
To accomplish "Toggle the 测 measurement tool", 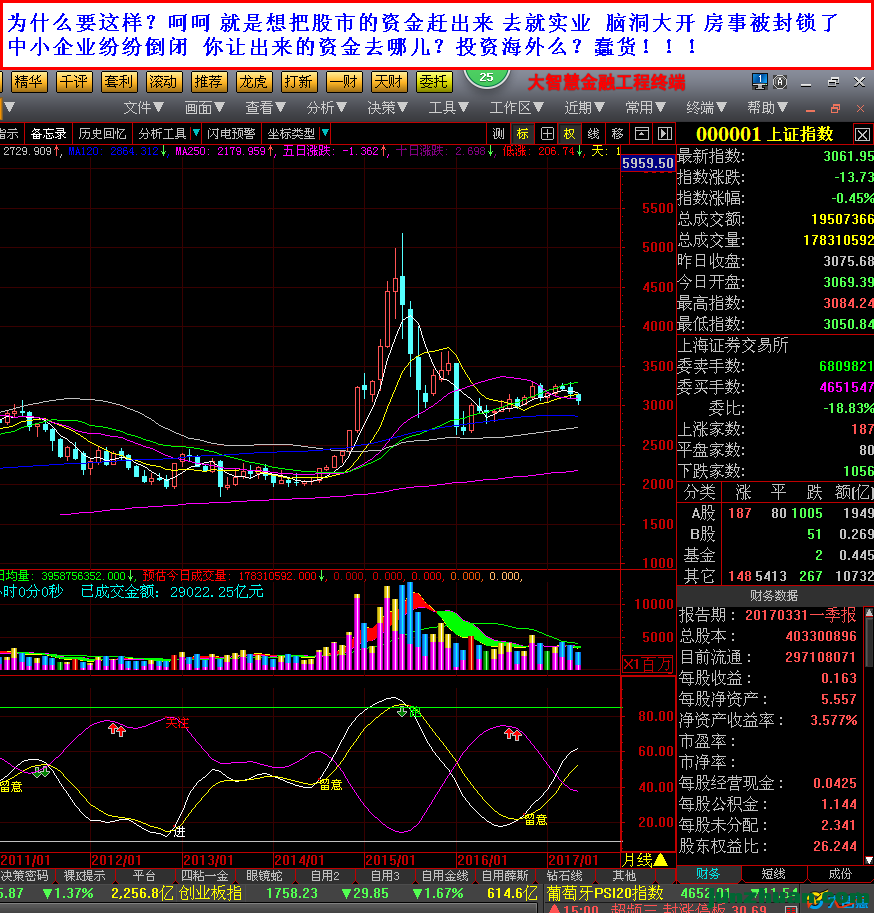I will point(498,134).
